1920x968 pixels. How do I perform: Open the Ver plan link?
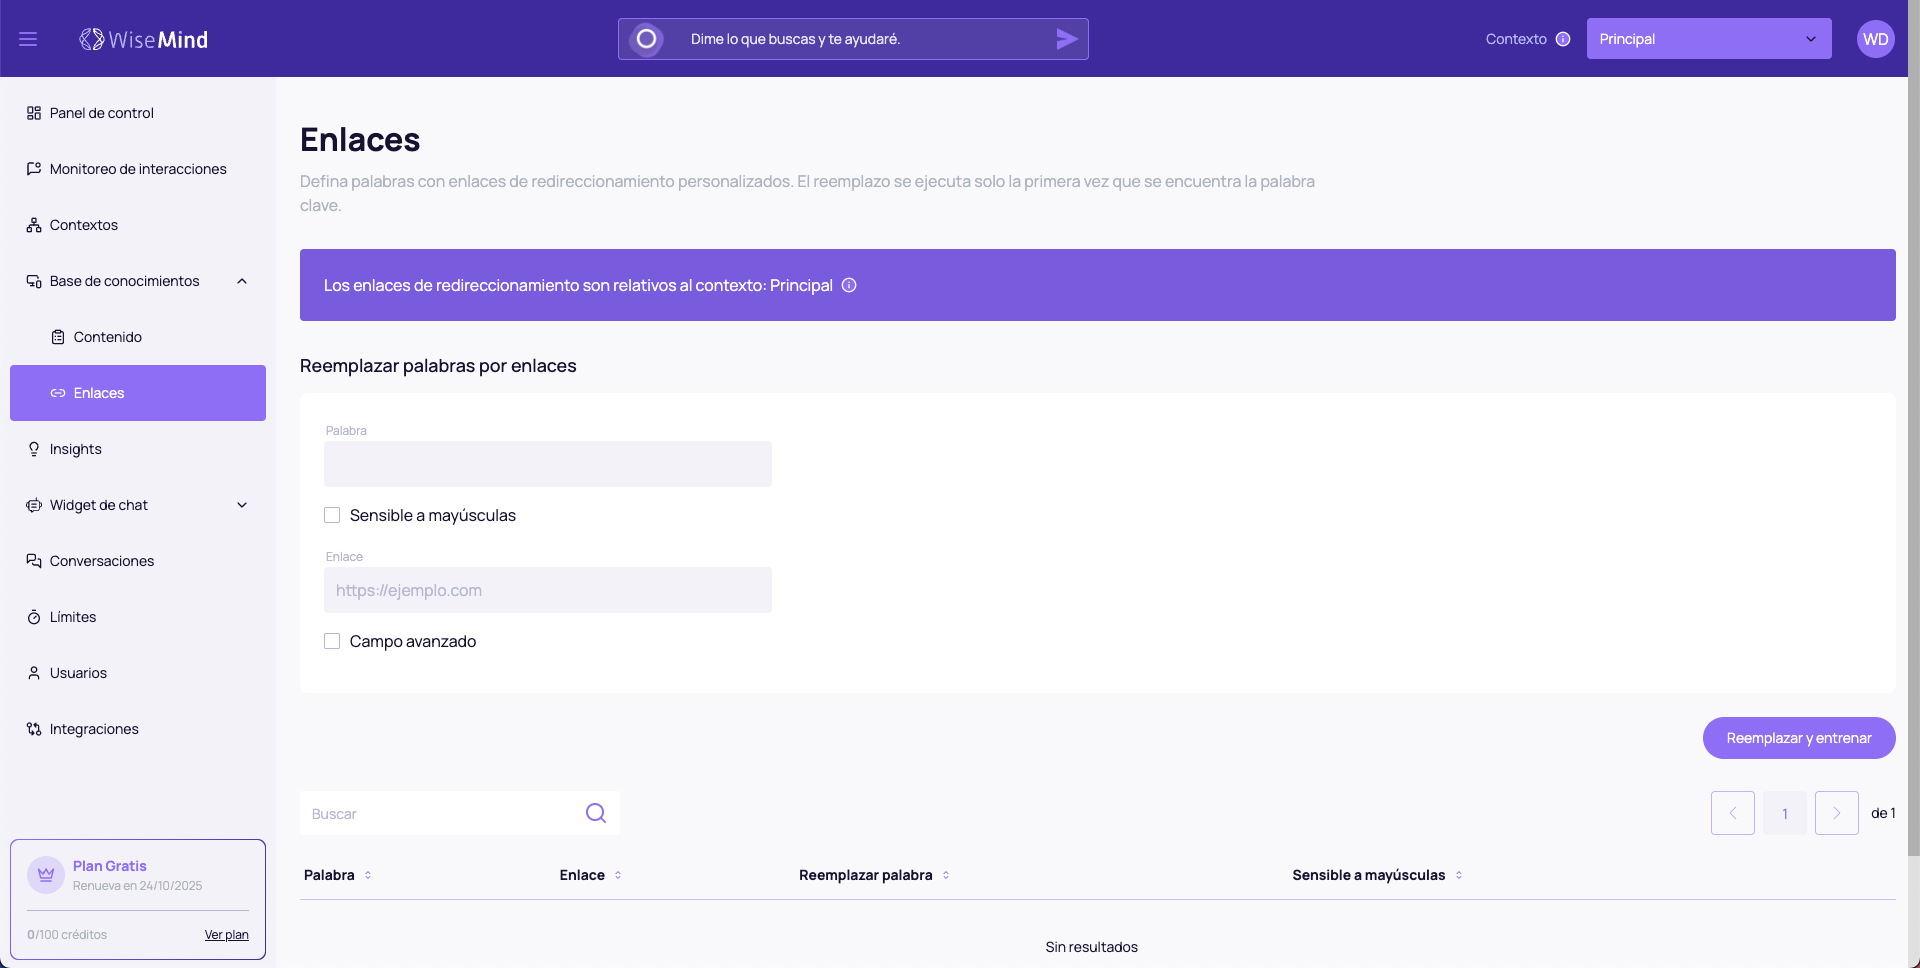[x=226, y=935]
